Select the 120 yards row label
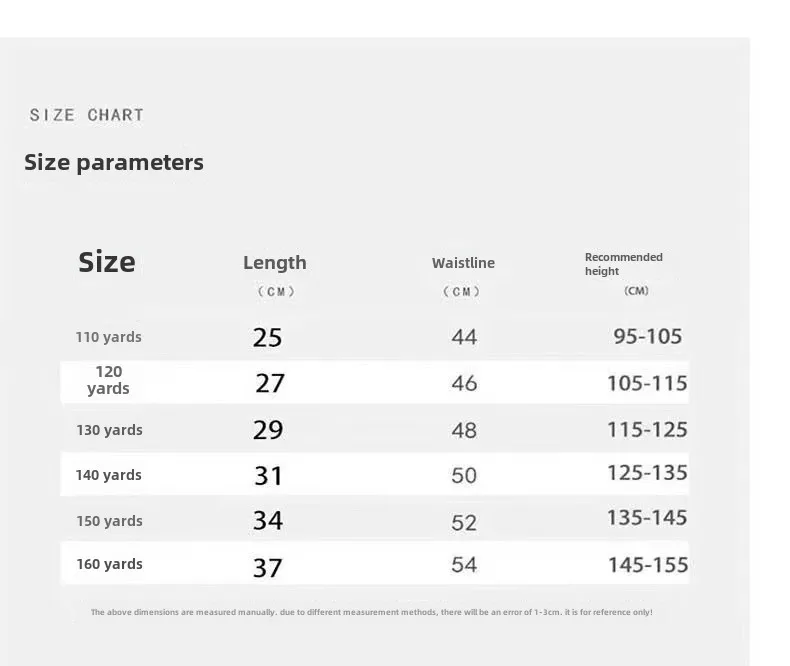 coord(108,380)
